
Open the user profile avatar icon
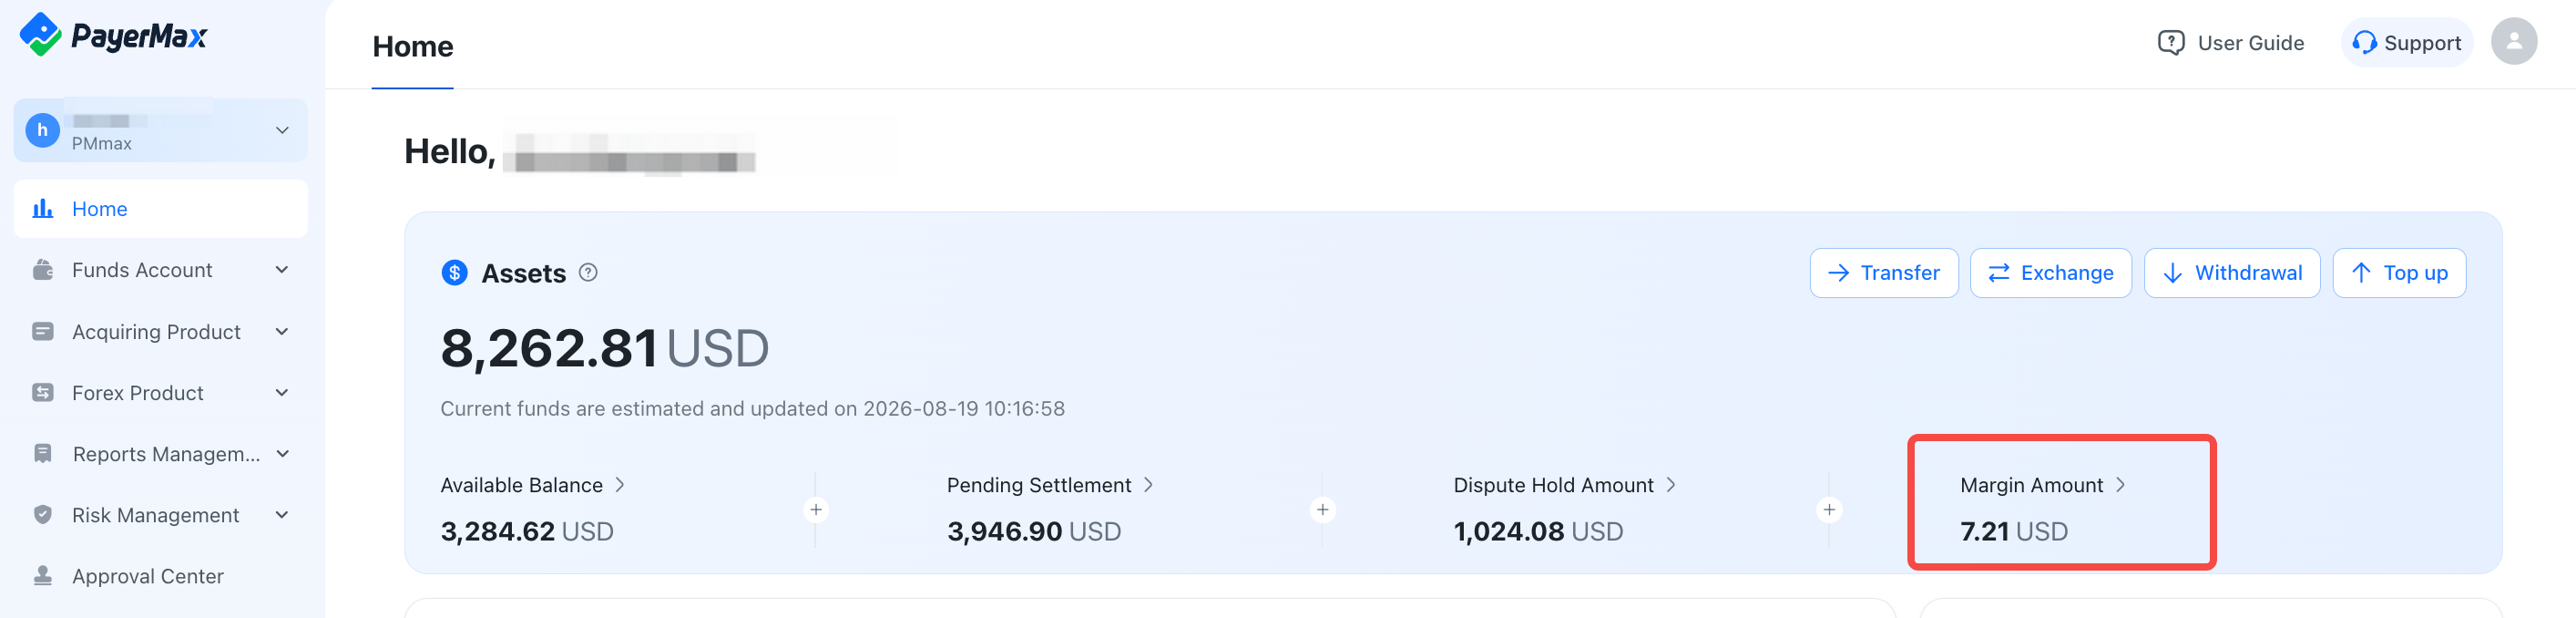[2513, 42]
